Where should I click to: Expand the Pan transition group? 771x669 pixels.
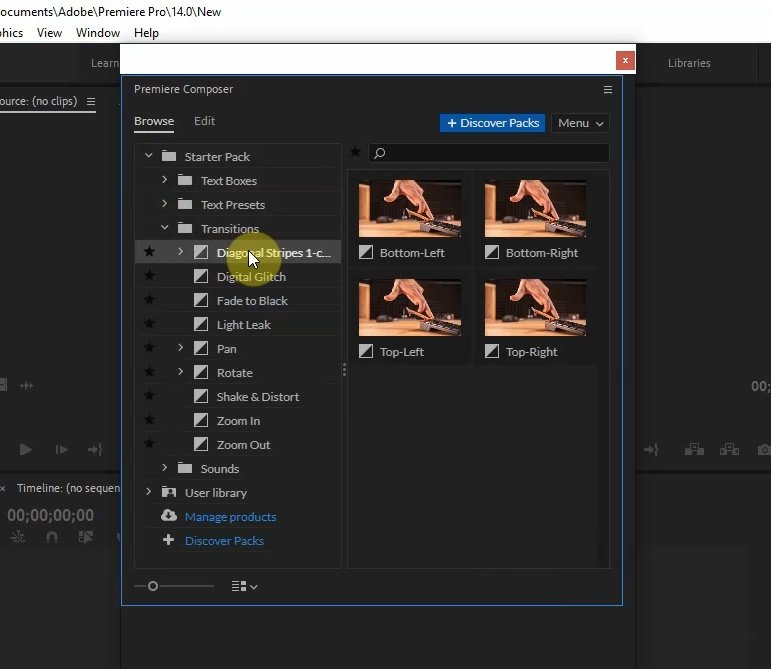click(180, 348)
